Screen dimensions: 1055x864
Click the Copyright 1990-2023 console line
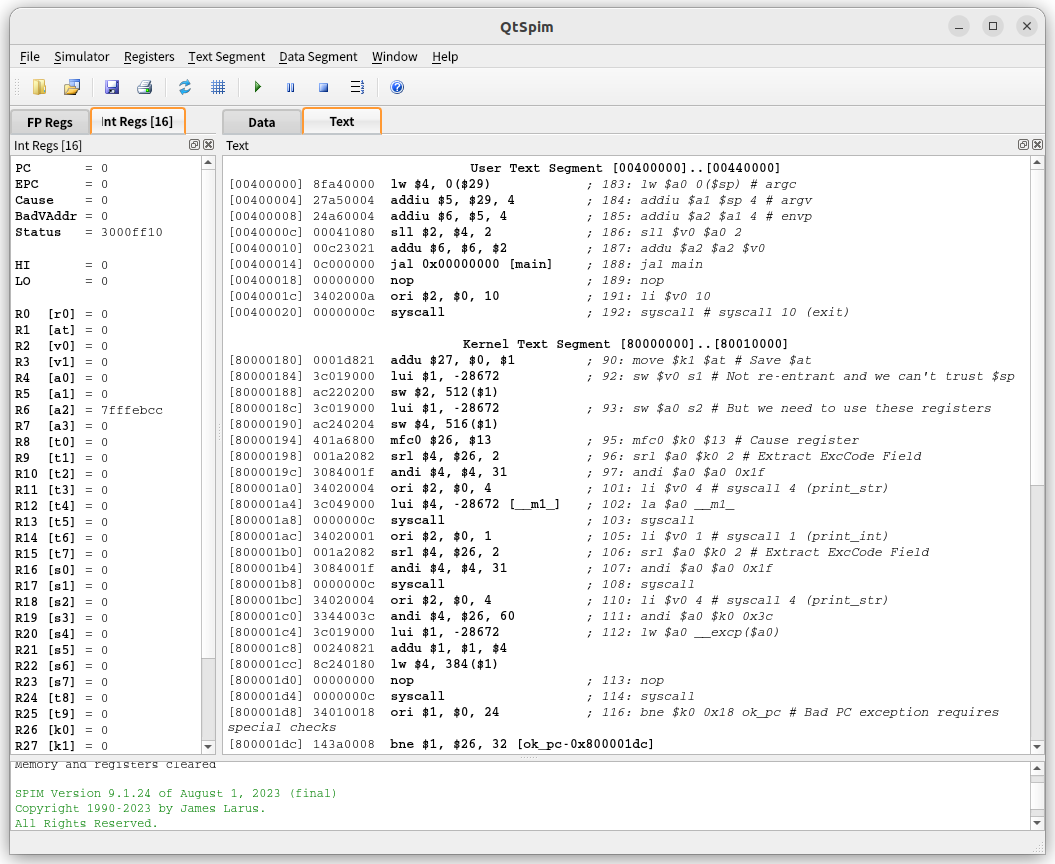[x=140, y=808]
